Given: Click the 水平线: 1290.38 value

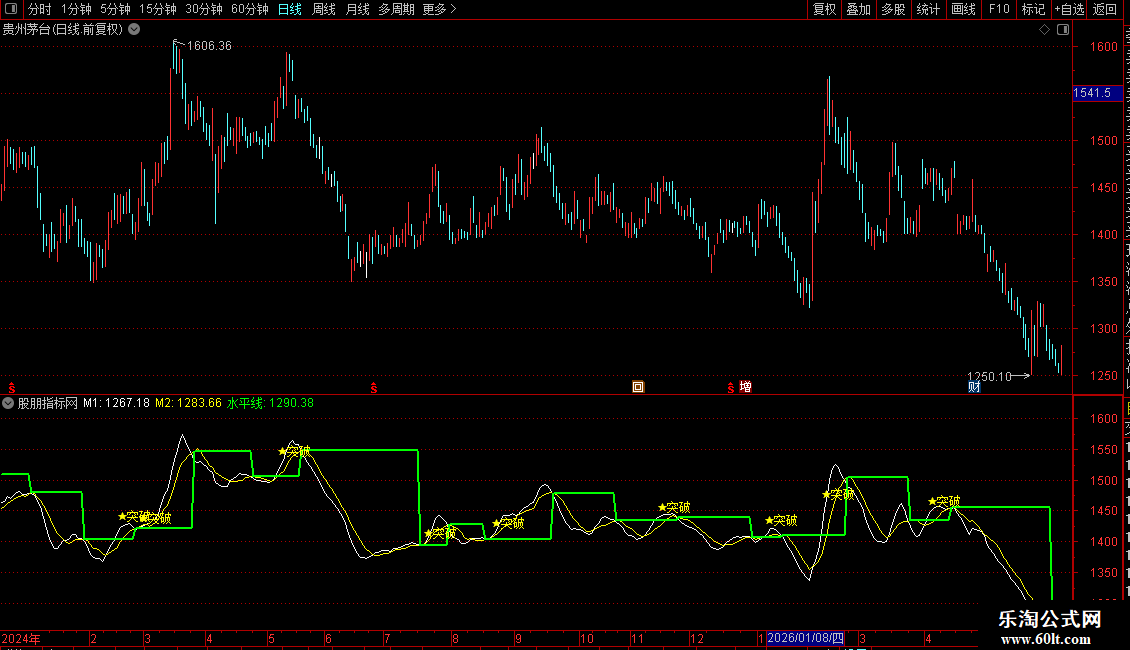Looking at the screenshot, I should coord(270,404).
